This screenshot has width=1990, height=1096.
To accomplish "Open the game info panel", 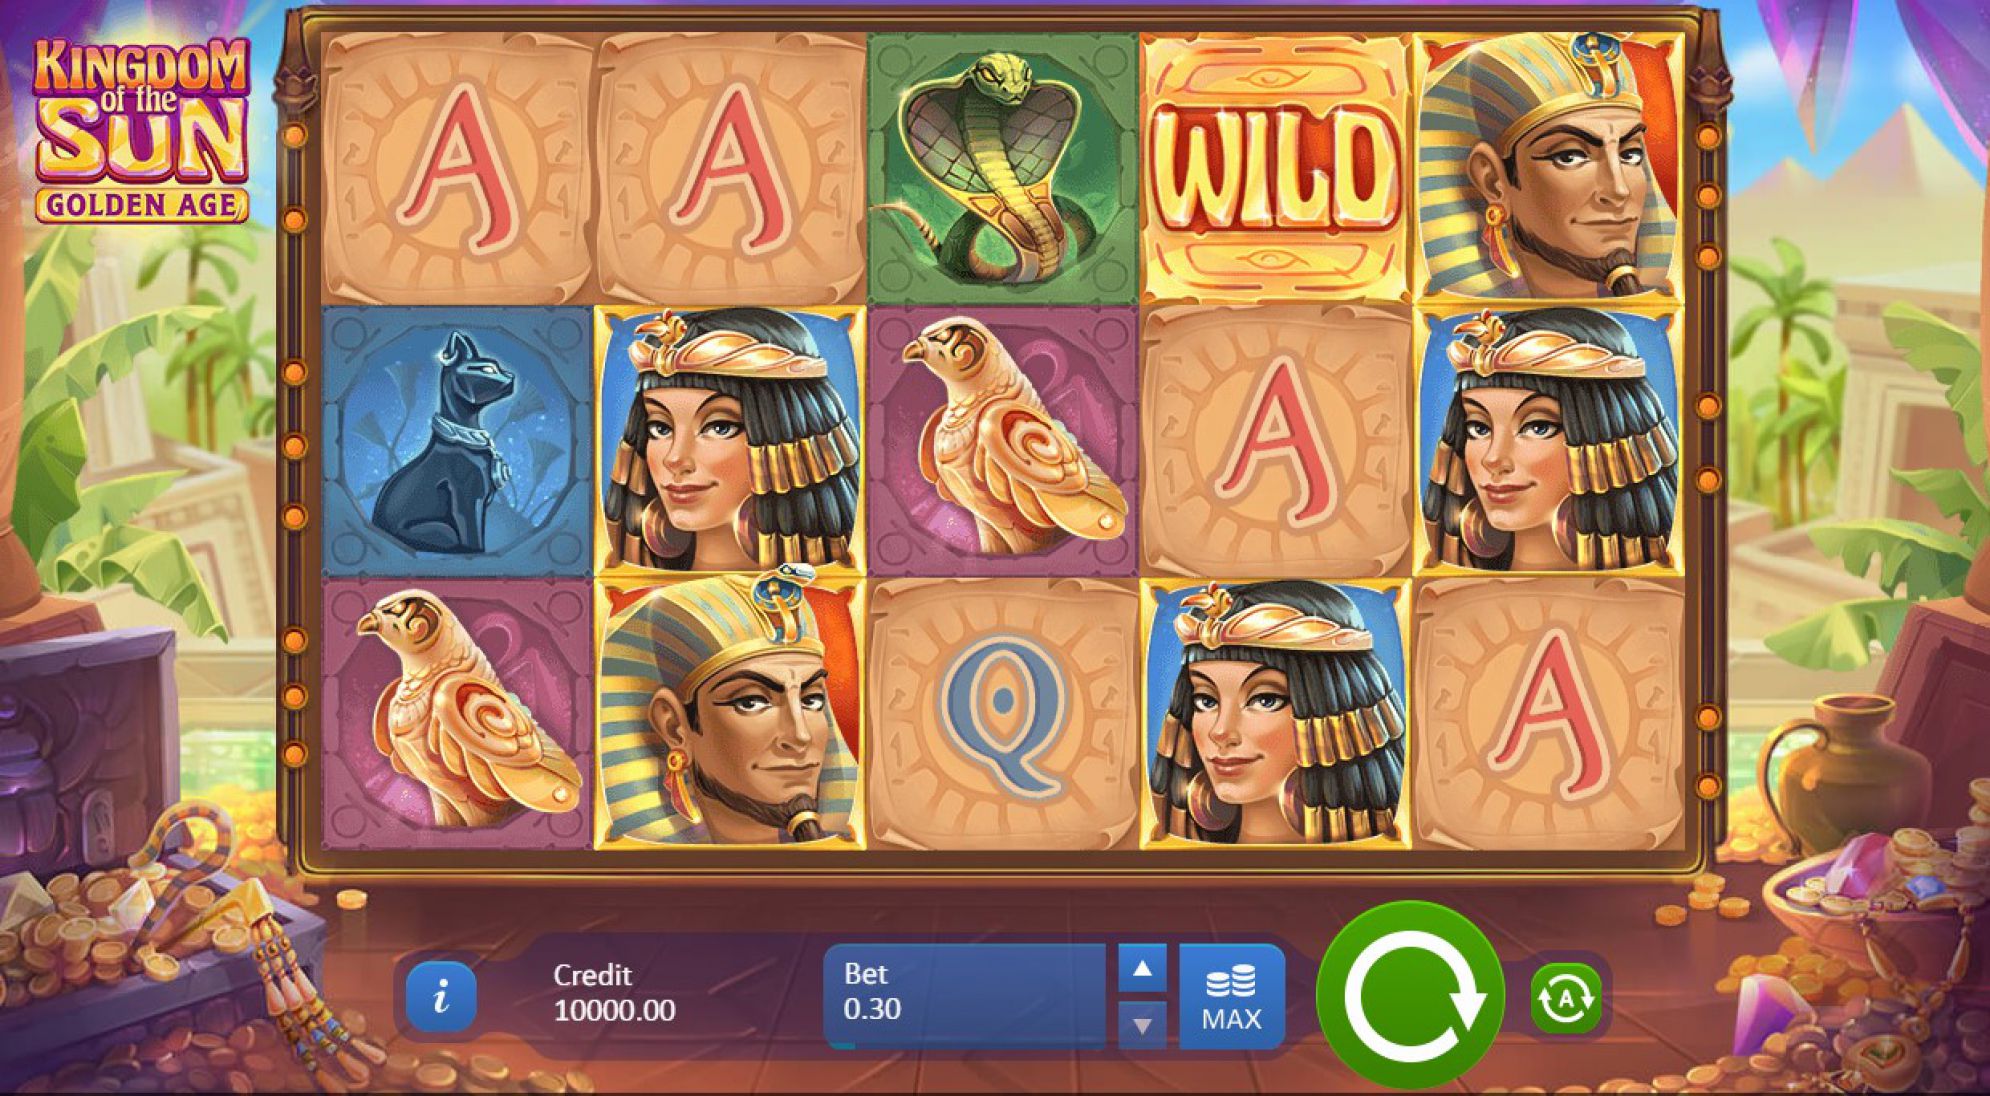I will click(x=441, y=997).
